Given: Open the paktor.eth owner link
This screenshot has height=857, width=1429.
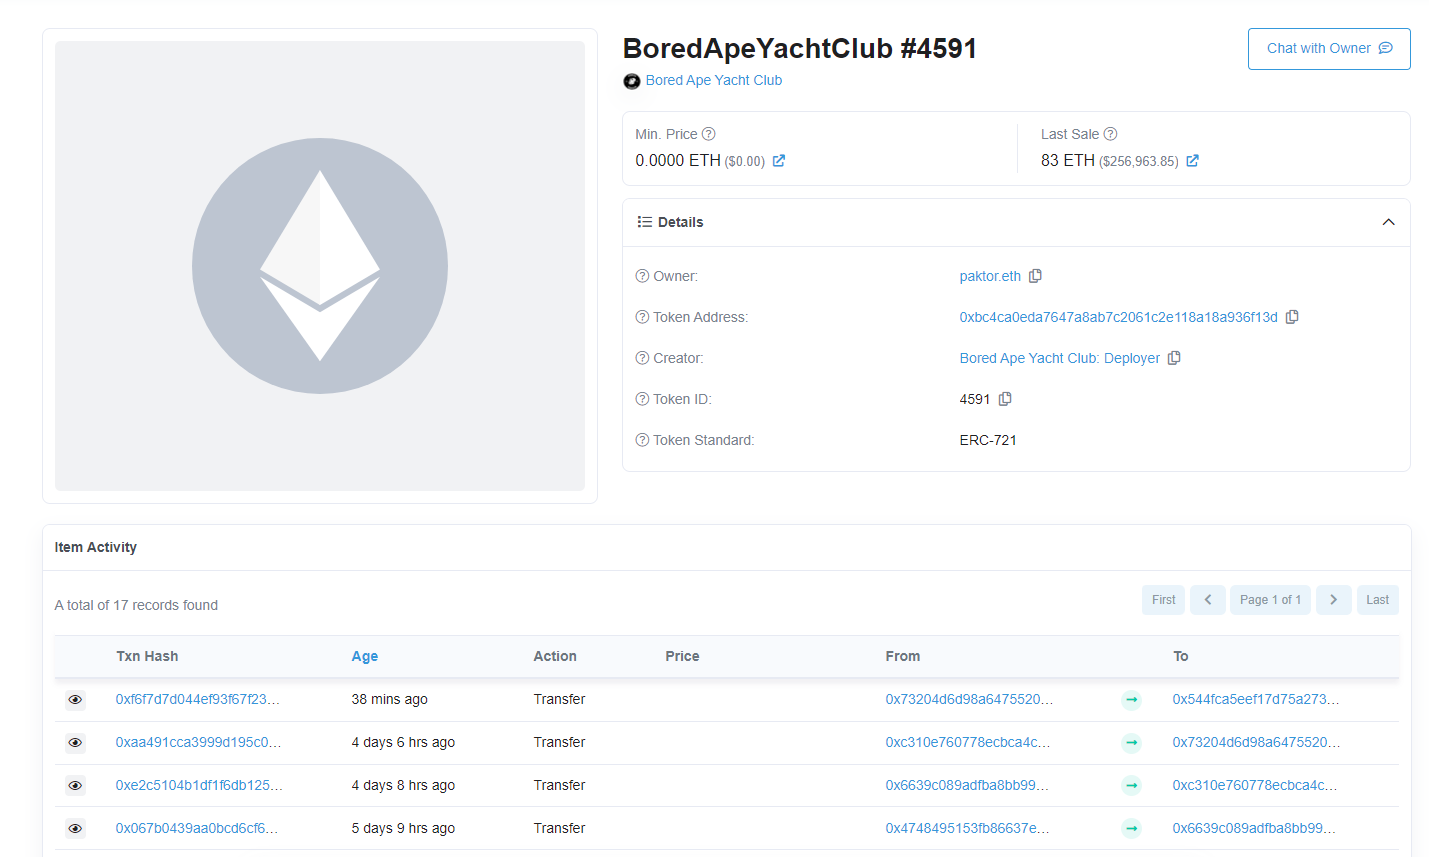Looking at the screenshot, I should tap(990, 276).
